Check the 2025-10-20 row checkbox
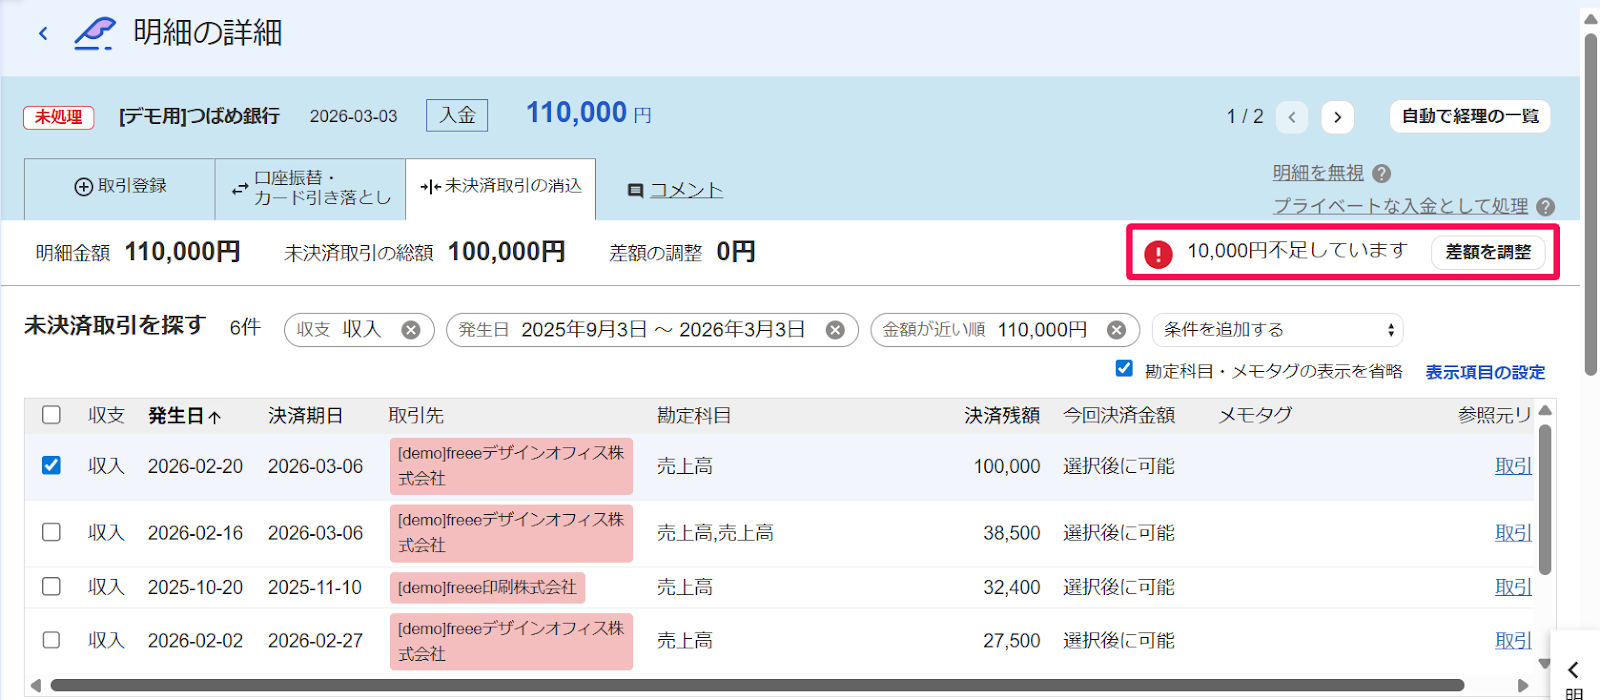The image size is (1600, 700). (51, 586)
